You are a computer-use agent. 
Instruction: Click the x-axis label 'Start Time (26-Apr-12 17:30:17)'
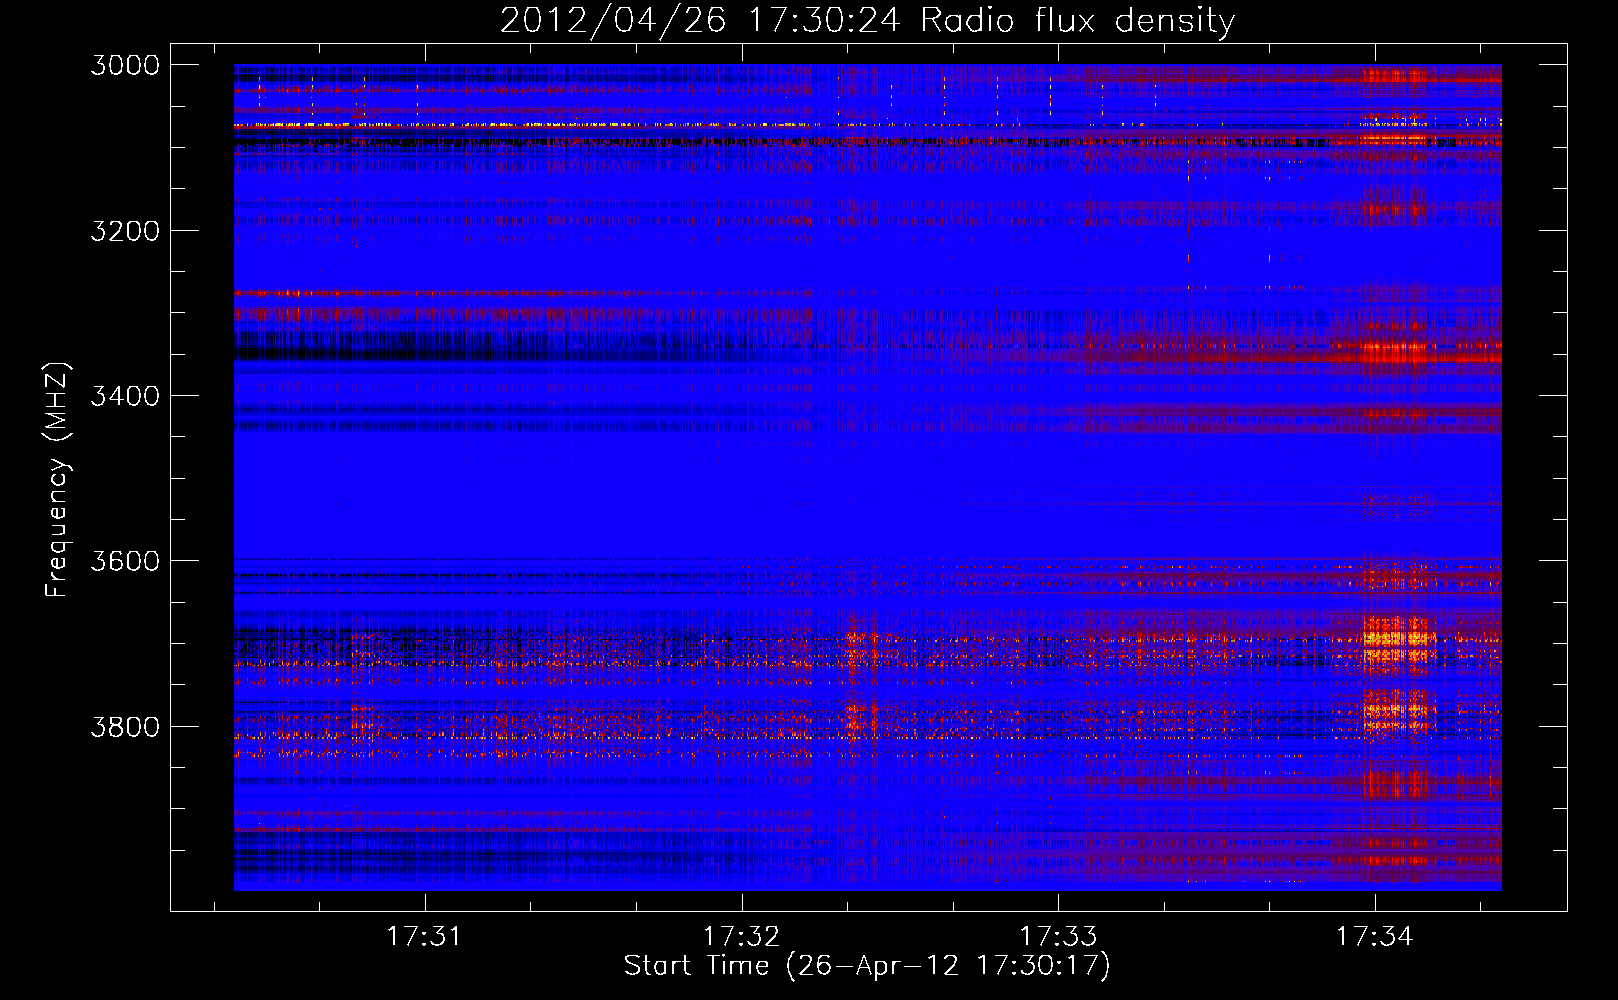point(867,966)
